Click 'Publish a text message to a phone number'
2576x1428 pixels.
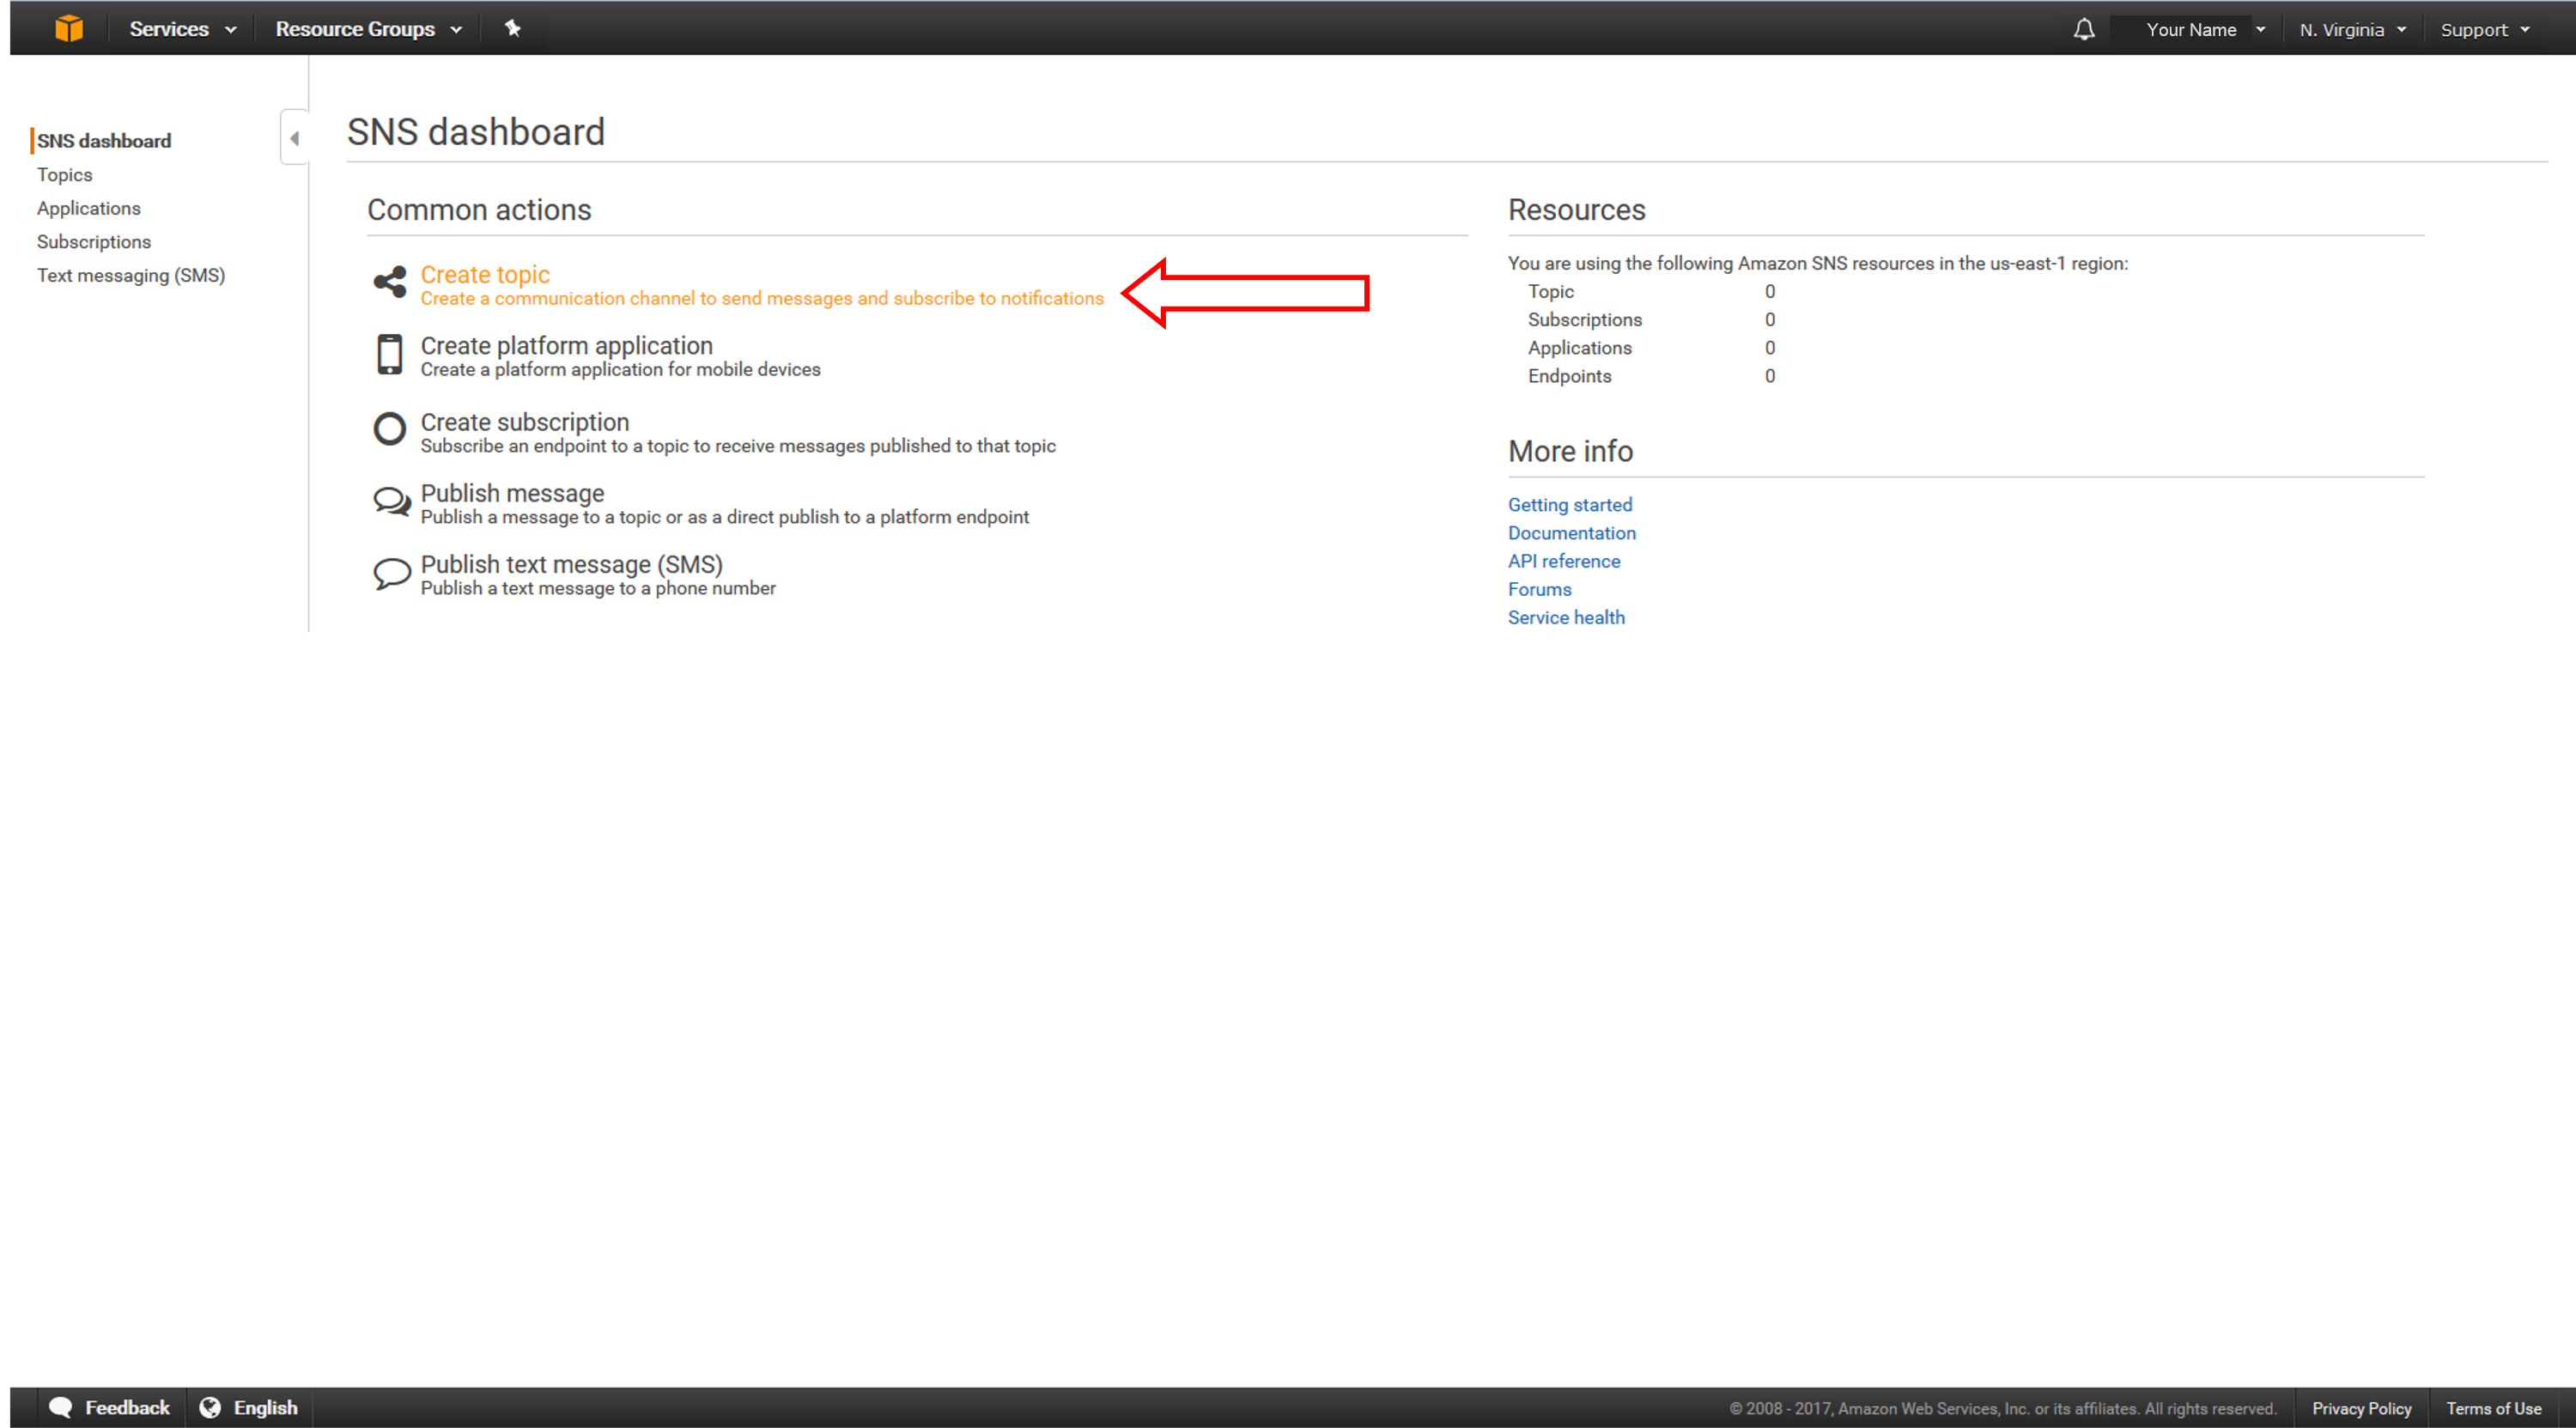[598, 588]
